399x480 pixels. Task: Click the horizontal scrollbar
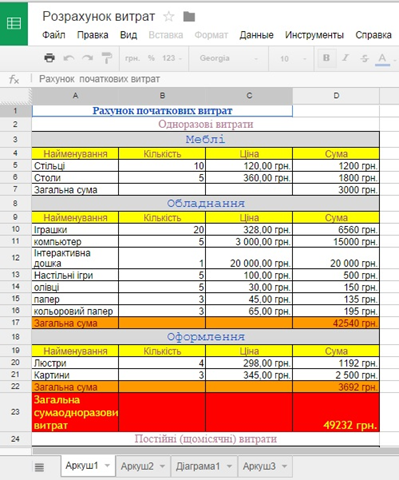215,451
